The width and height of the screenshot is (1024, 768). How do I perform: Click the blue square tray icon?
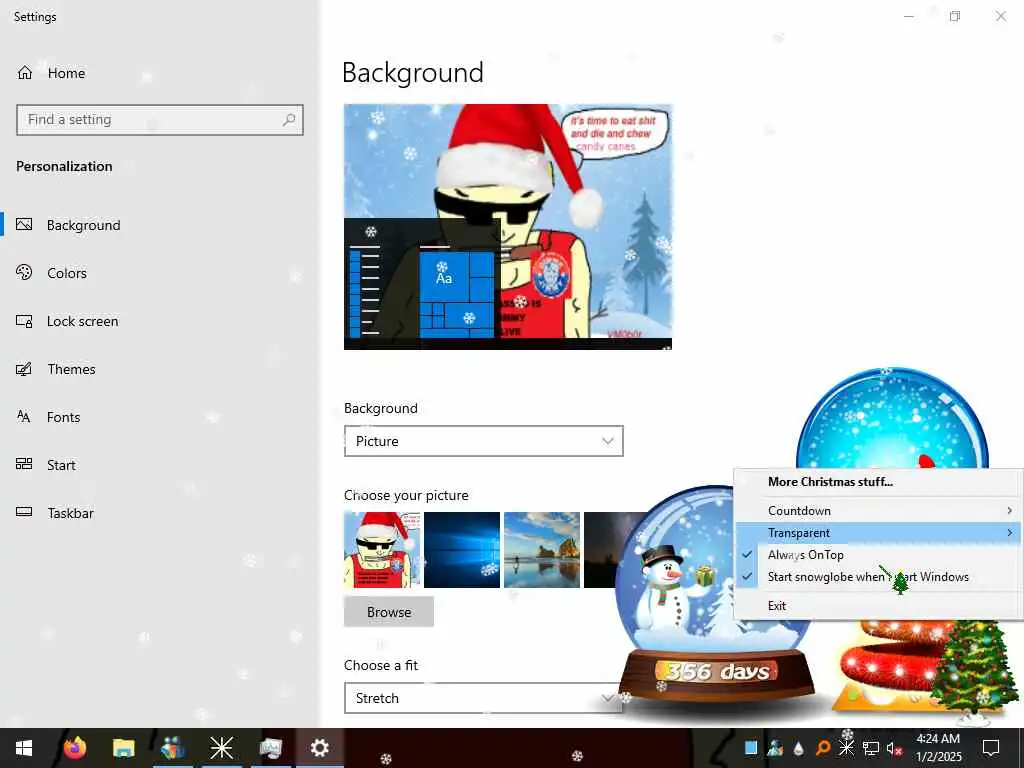coord(751,748)
